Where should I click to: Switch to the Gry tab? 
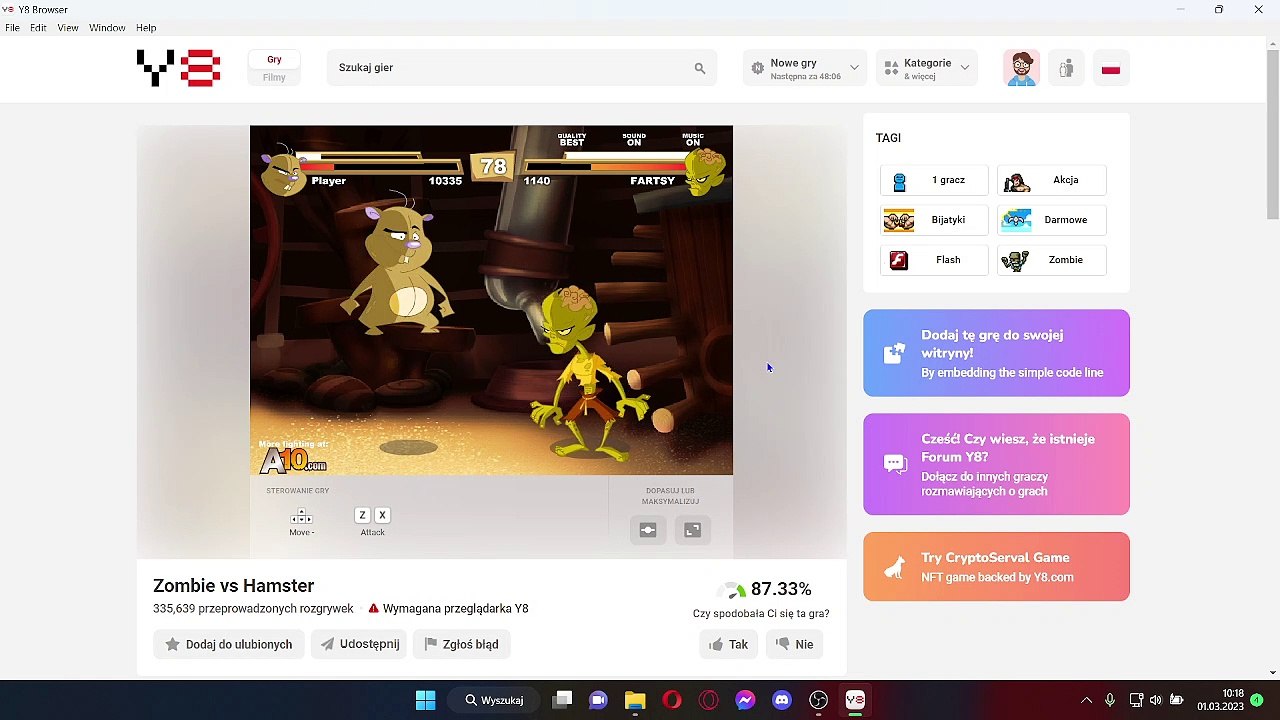(x=274, y=59)
